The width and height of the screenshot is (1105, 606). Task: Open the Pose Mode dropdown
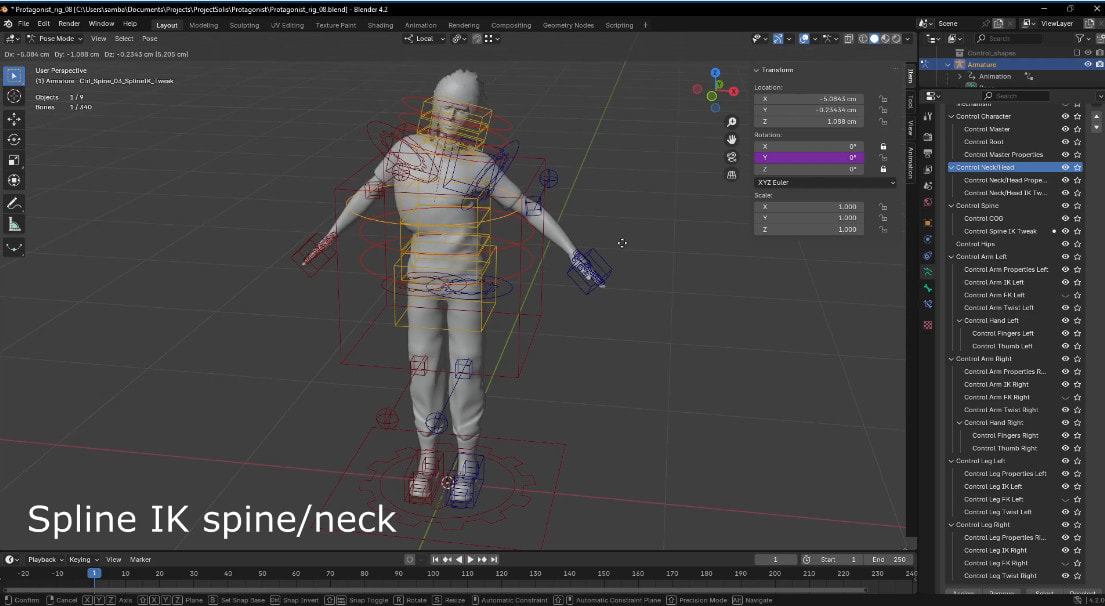[x=58, y=39]
